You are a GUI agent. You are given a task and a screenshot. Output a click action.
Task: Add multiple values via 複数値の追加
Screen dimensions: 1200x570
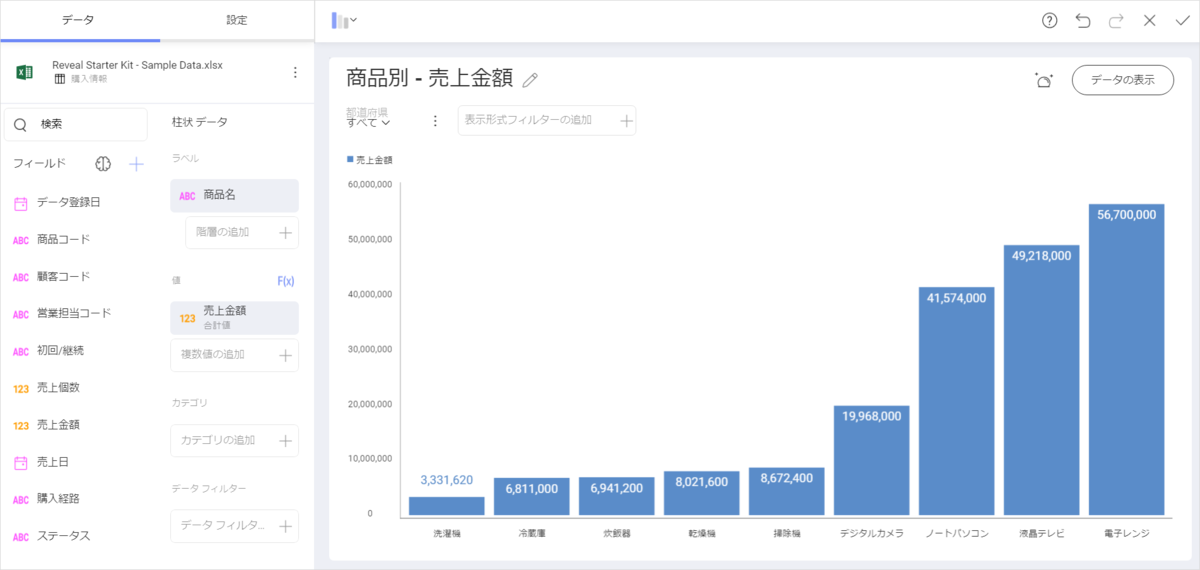[235, 354]
